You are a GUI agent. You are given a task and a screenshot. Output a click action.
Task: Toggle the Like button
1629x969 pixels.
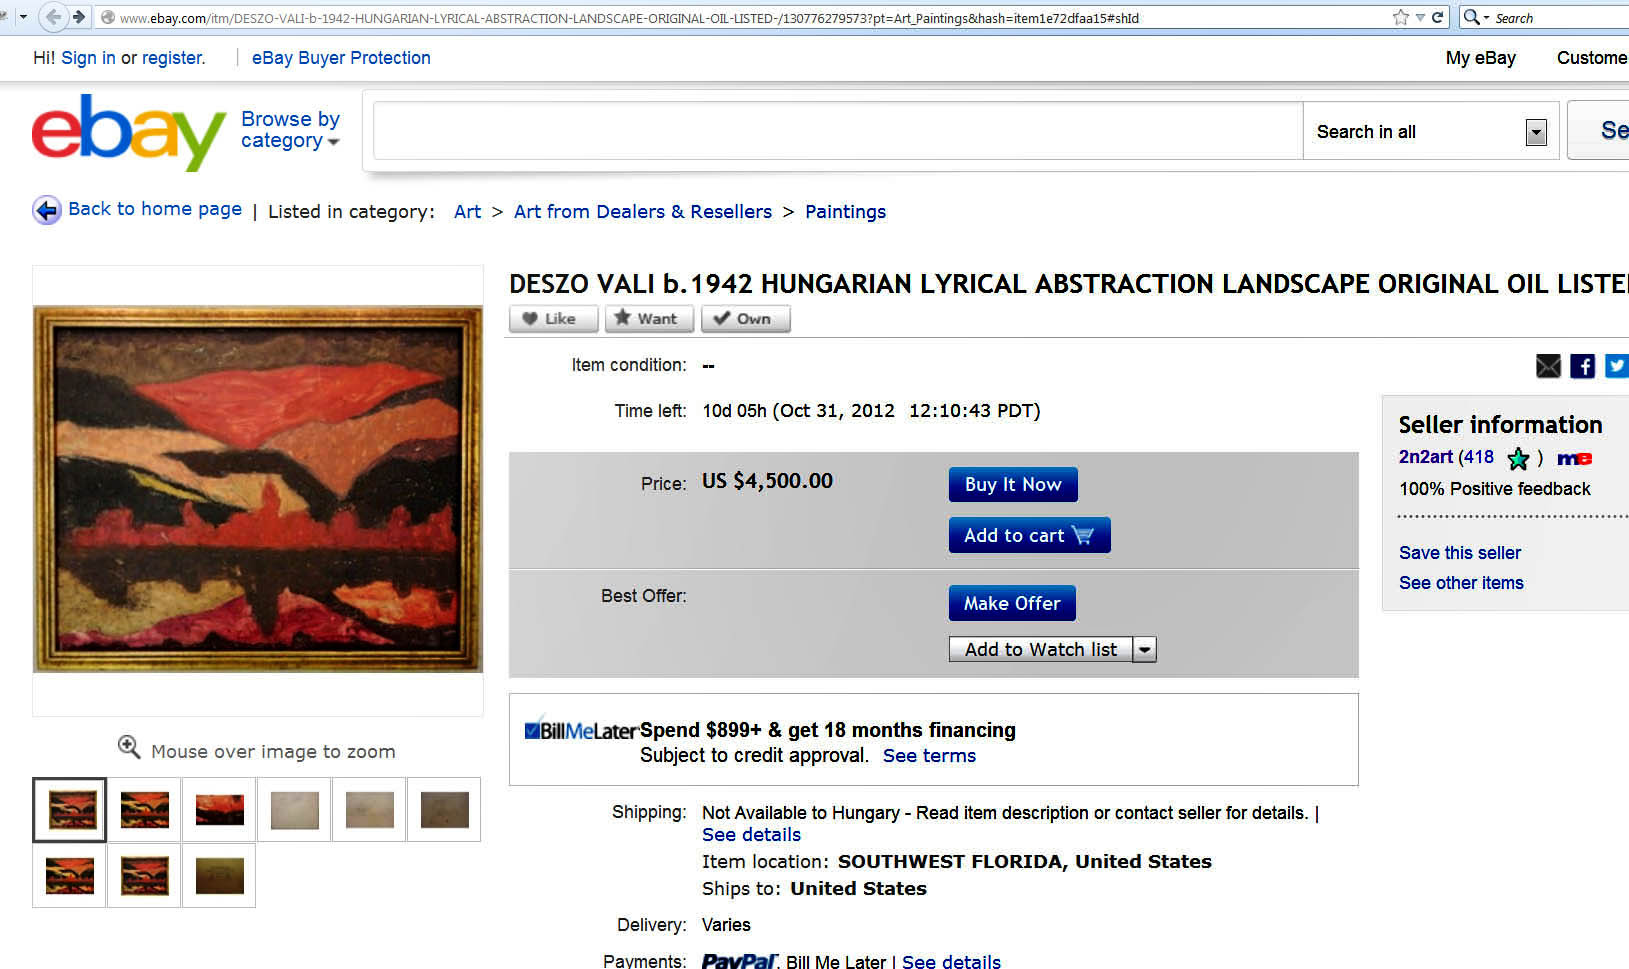pos(553,319)
